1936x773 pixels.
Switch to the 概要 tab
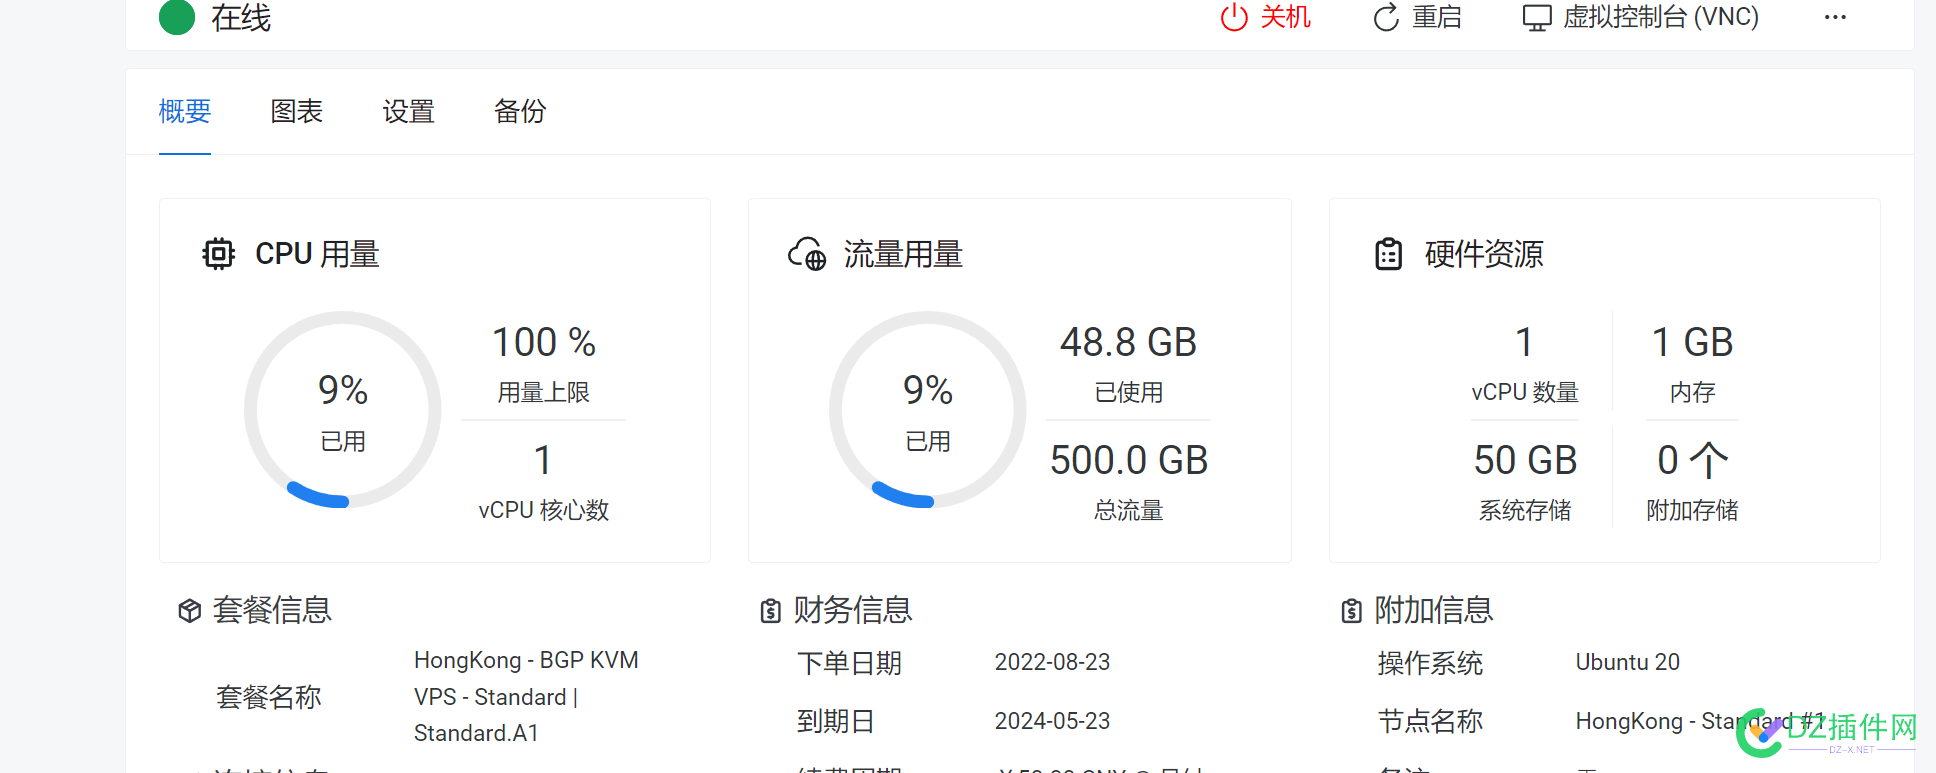[x=185, y=111]
